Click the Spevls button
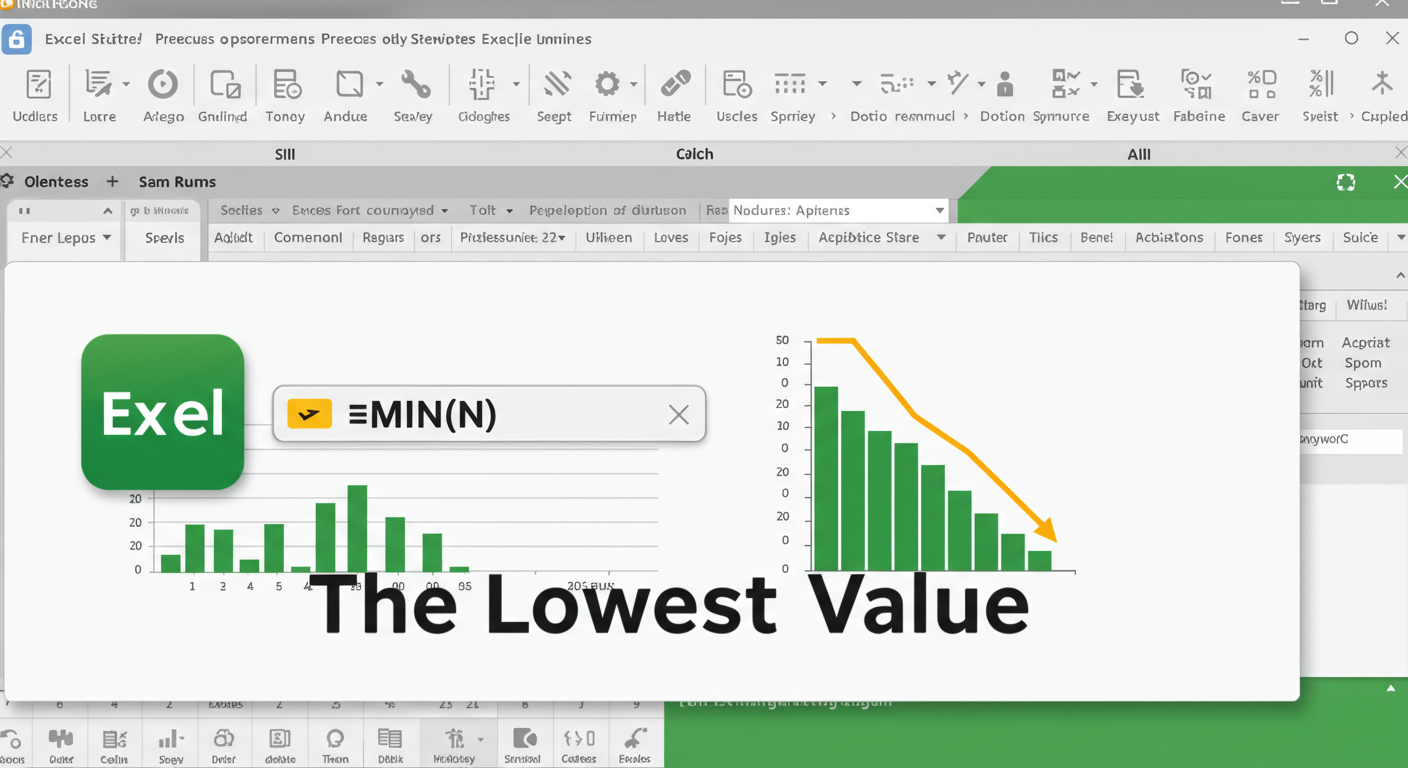Screen dimensions: 1408x768 pyautogui.click(x=165, y=238)
